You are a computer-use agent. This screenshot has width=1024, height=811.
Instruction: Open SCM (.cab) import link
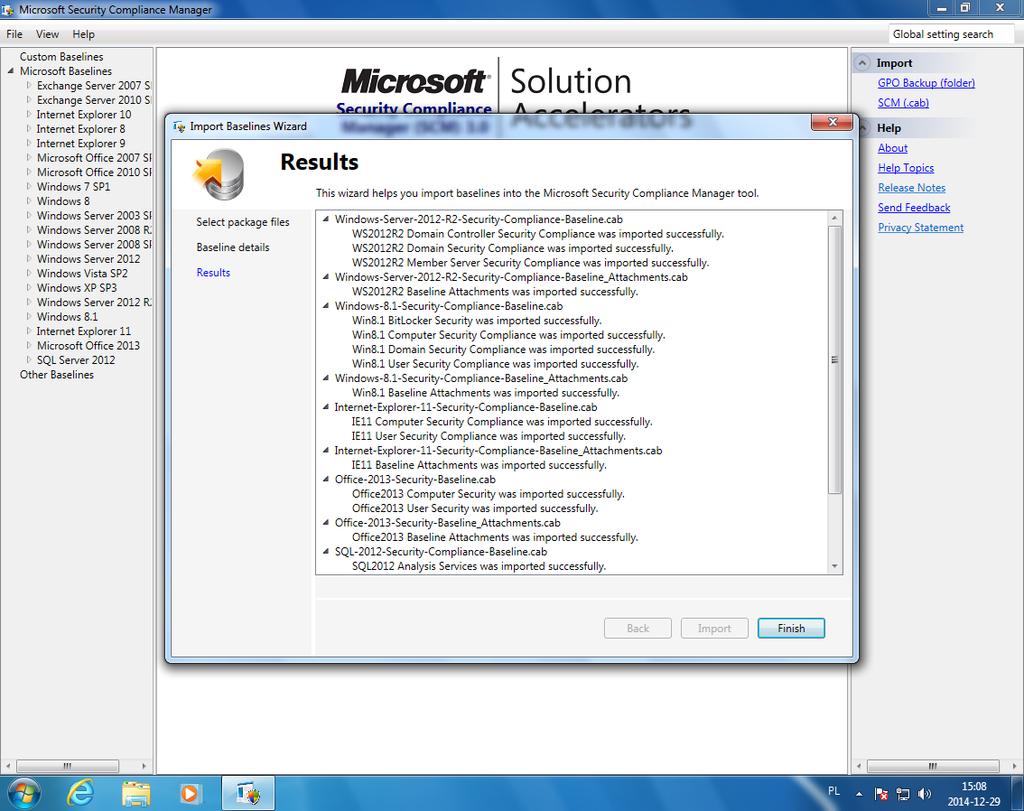click(903, 103)
